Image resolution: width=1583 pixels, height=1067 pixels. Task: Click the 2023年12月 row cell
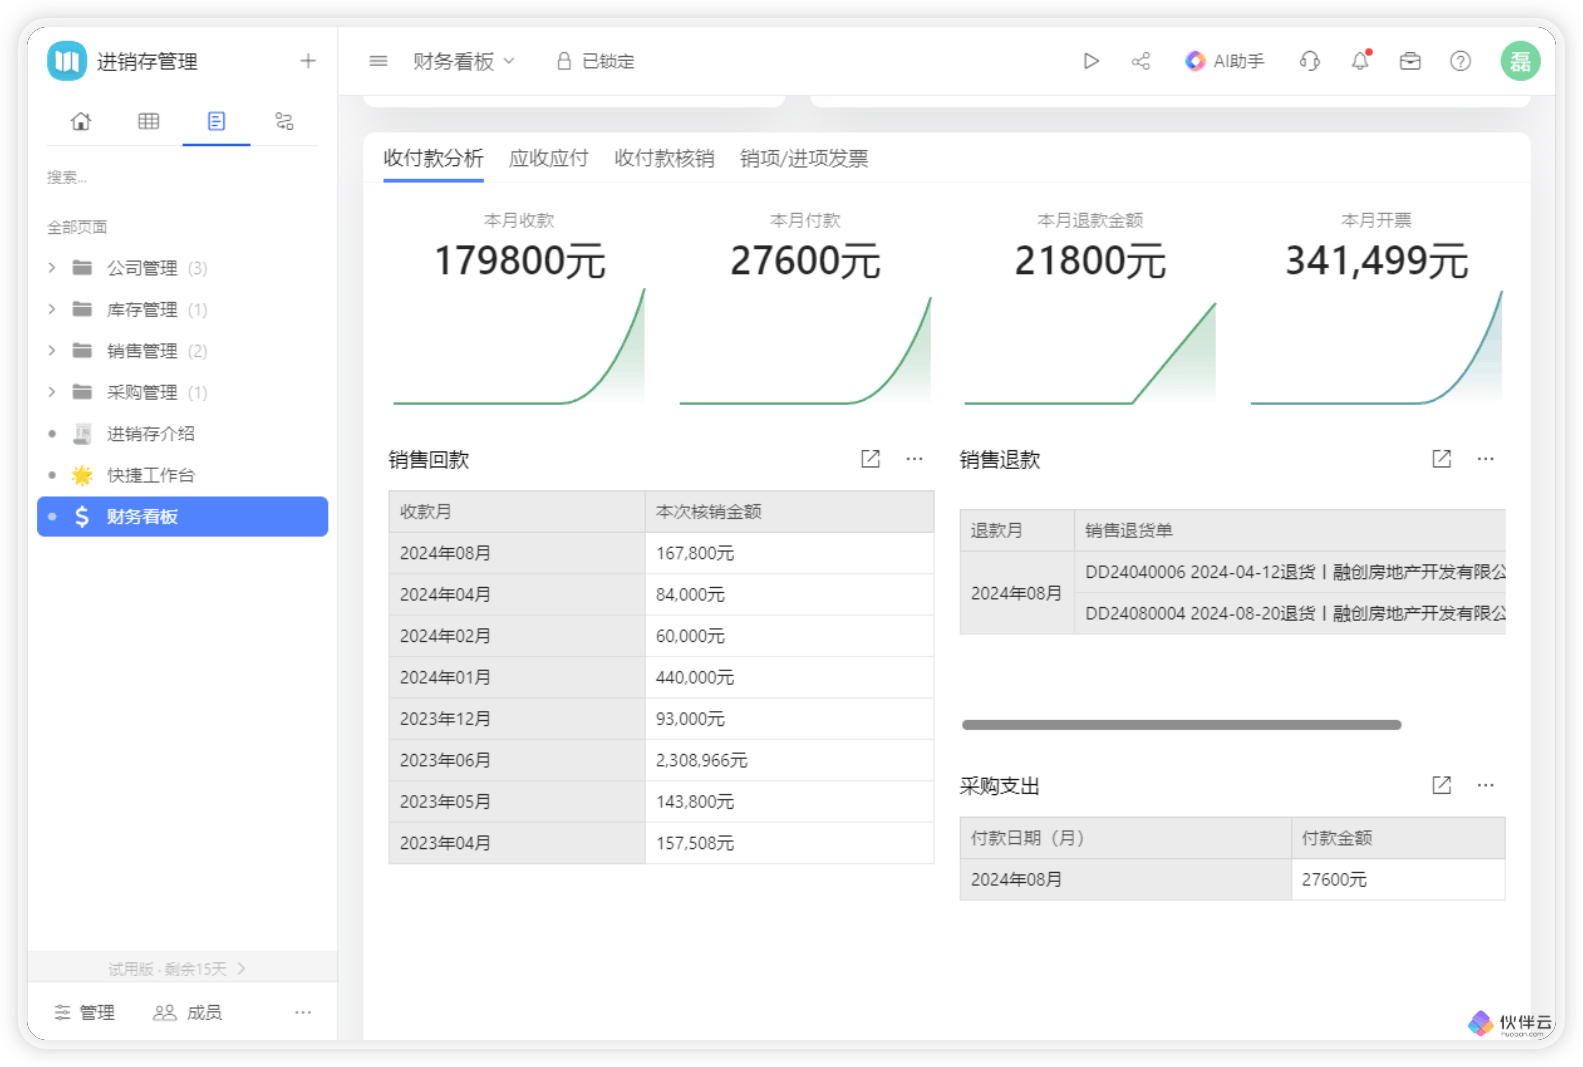tap(517, 718)
